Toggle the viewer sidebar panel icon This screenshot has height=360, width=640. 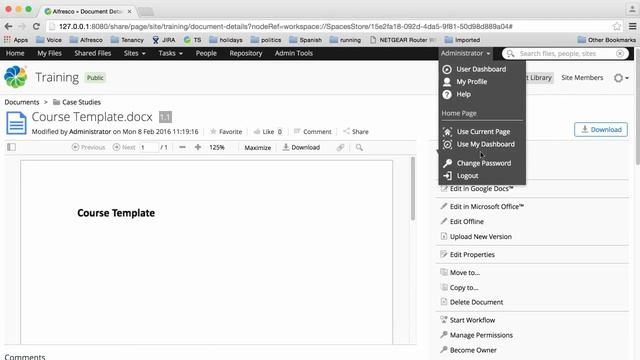[11, 147]
